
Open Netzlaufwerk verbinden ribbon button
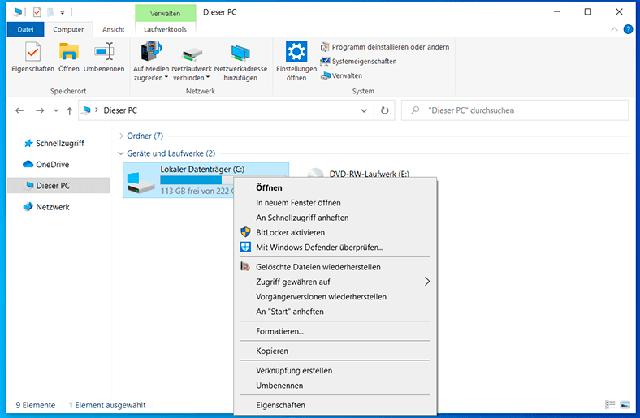click(191, 61)
